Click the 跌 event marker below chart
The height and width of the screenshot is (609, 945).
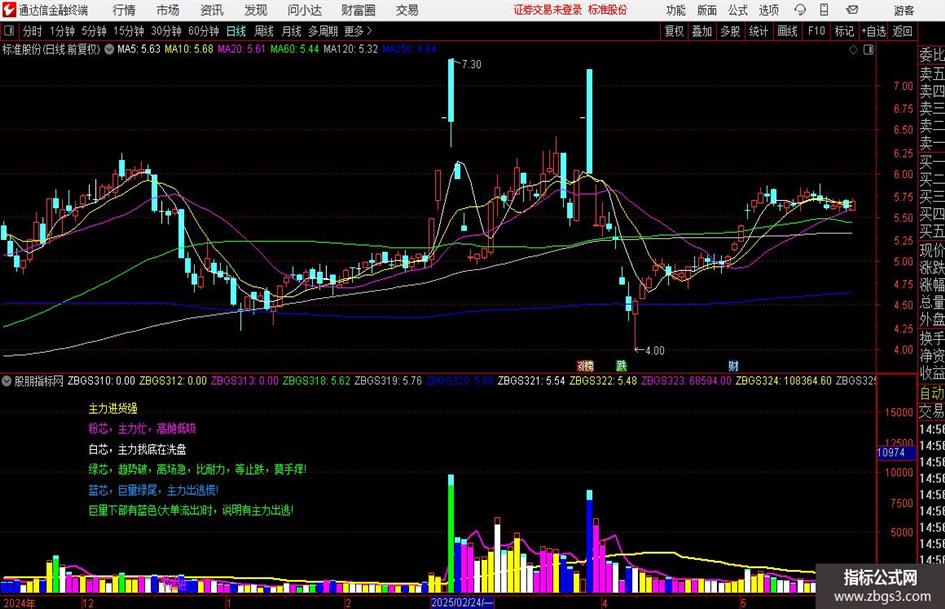[x=621, y=365]
